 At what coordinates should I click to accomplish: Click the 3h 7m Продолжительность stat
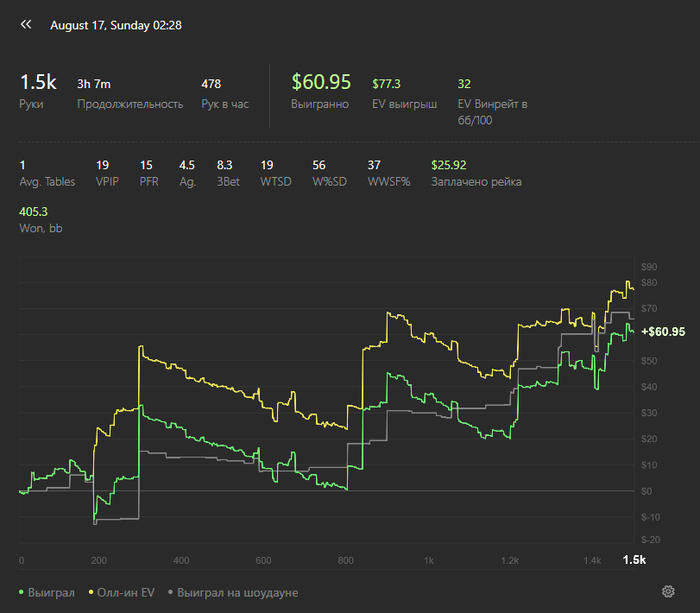point(129,93)
